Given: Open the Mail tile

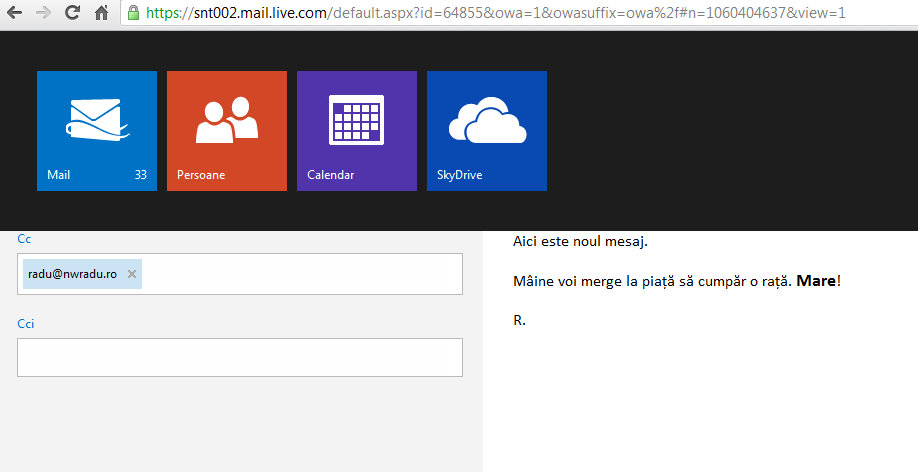Looking at the screenshot, I should click(96, 130).
